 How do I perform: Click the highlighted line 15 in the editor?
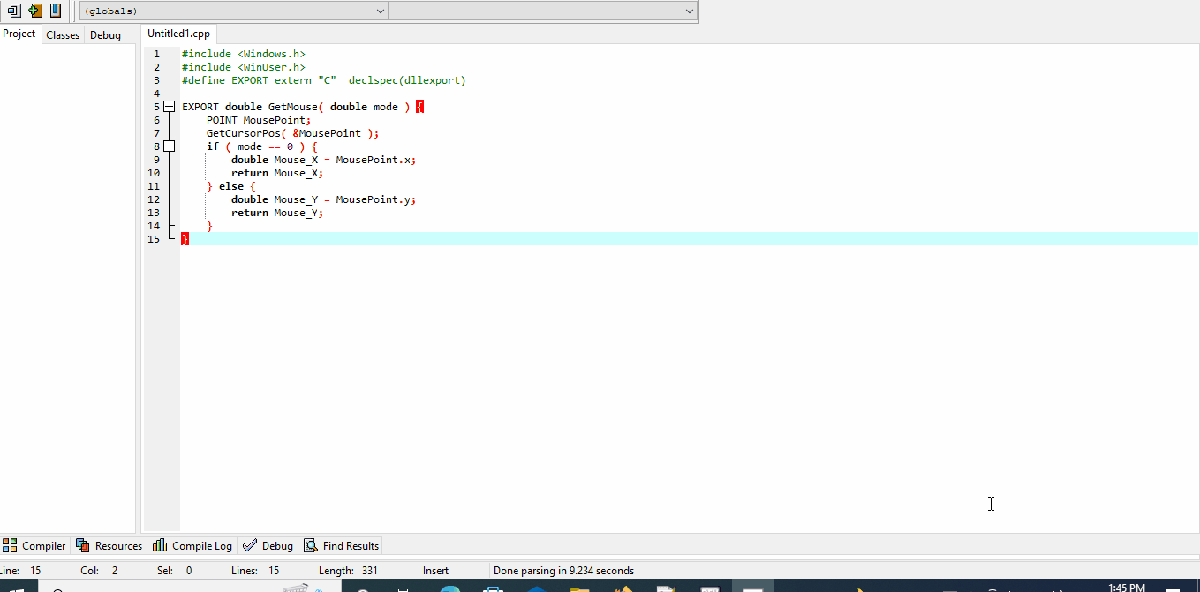point(400,238)
